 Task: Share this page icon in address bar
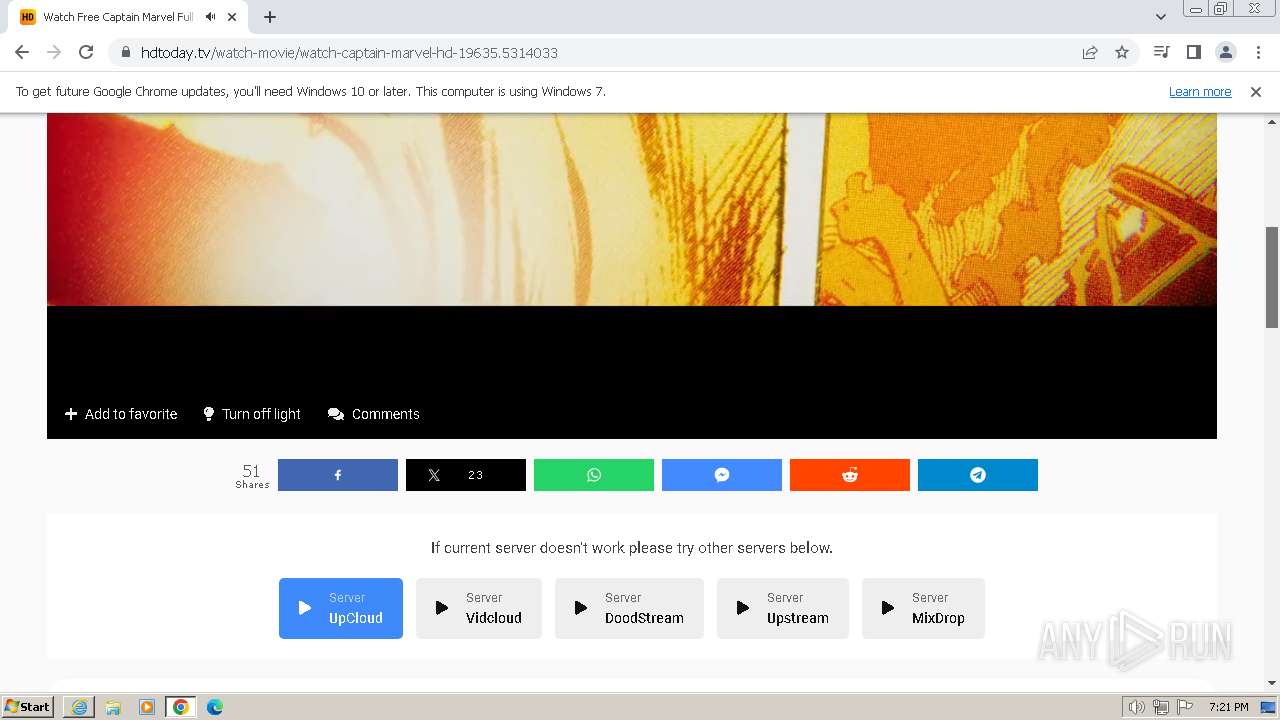(1090, 52)
